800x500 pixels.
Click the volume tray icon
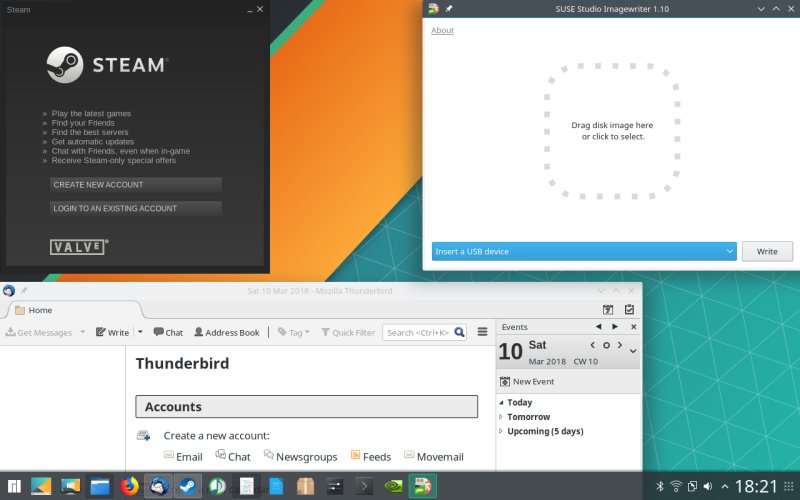point(708,487)
